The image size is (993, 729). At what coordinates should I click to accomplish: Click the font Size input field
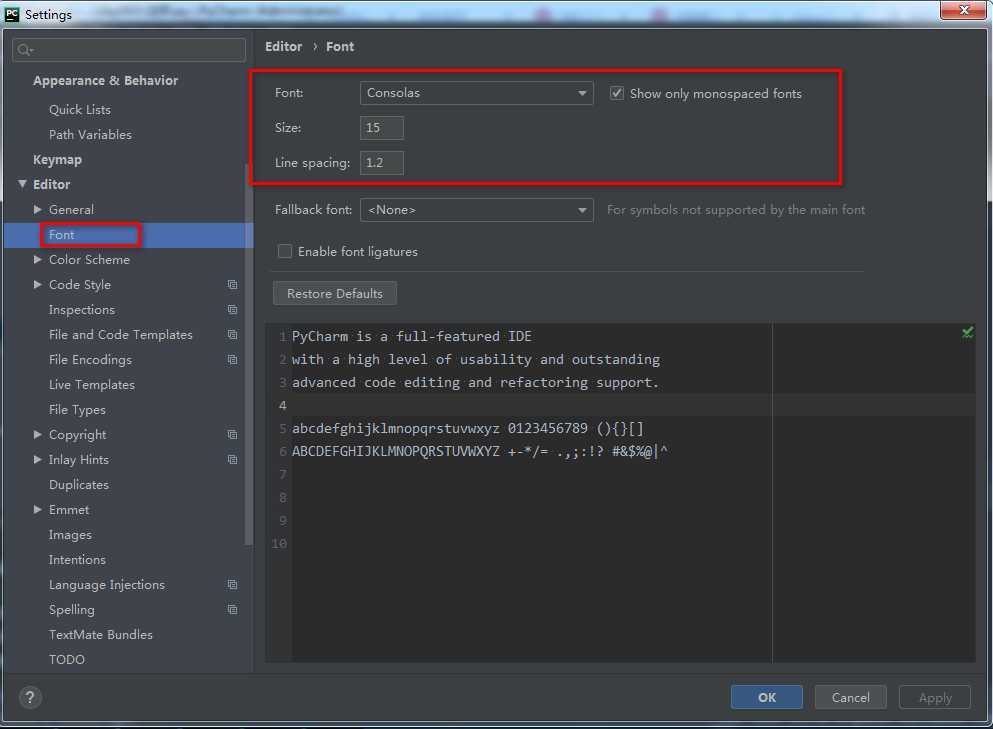point(381,128)
